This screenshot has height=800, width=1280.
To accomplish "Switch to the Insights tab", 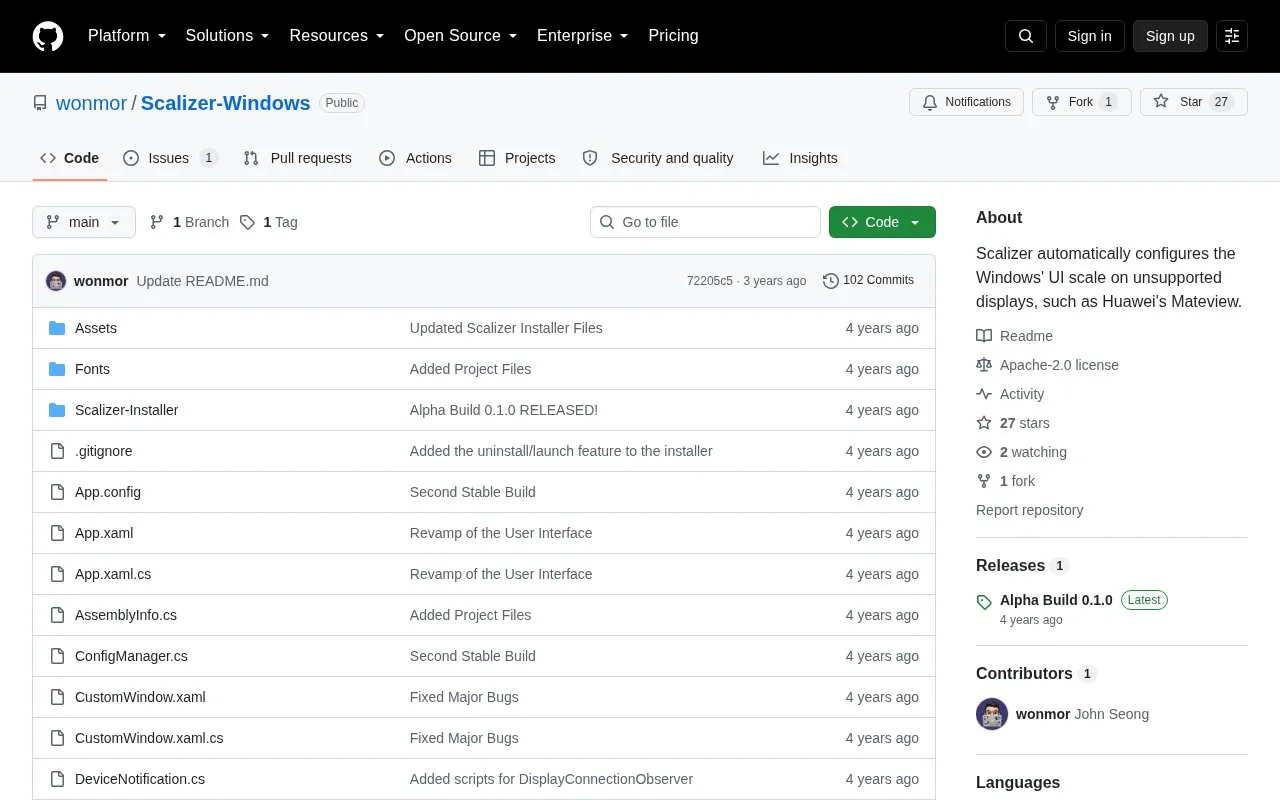I will 800,158.
